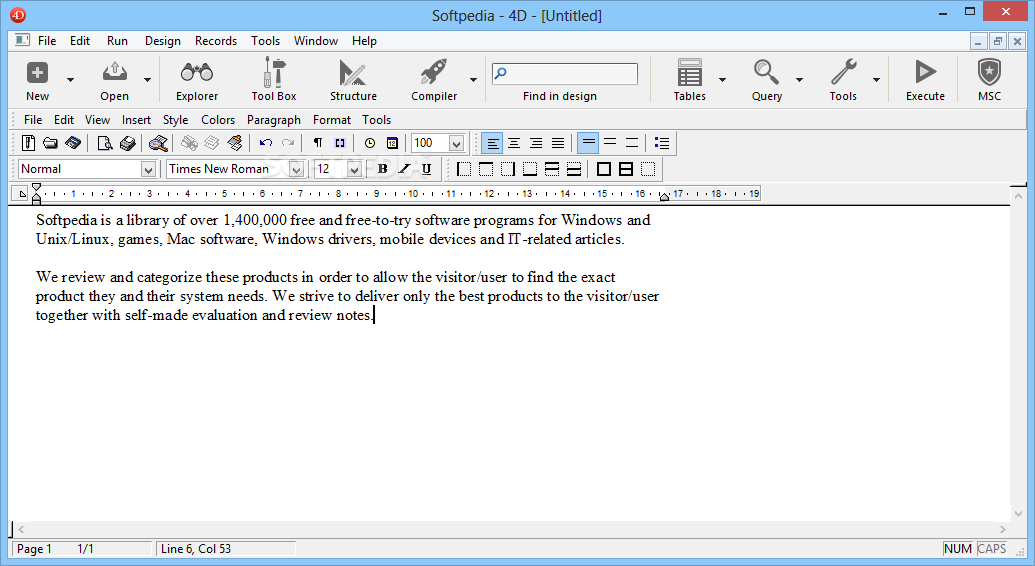1035x566 pixels.
Task: Click the save diskette icon
Action: [73, 143]
